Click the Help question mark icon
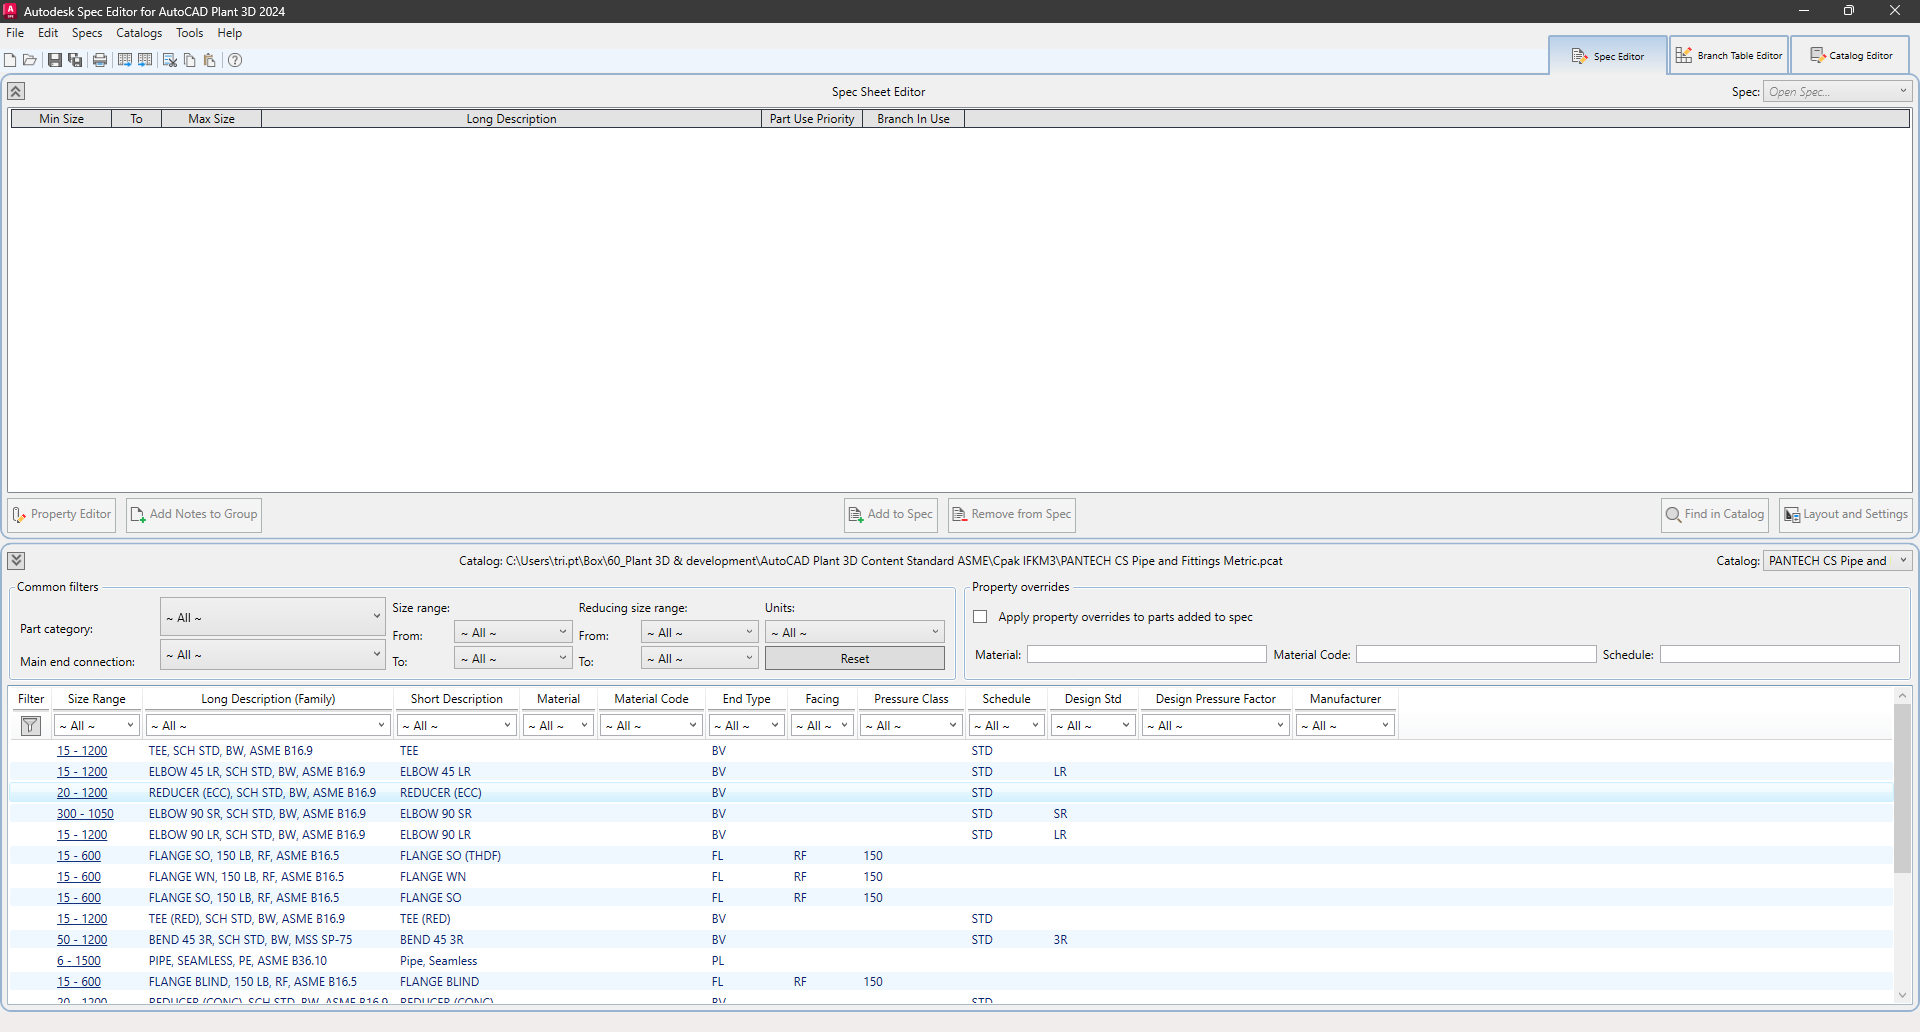This screenshot has height=1032, width=1920. point(235,60)
